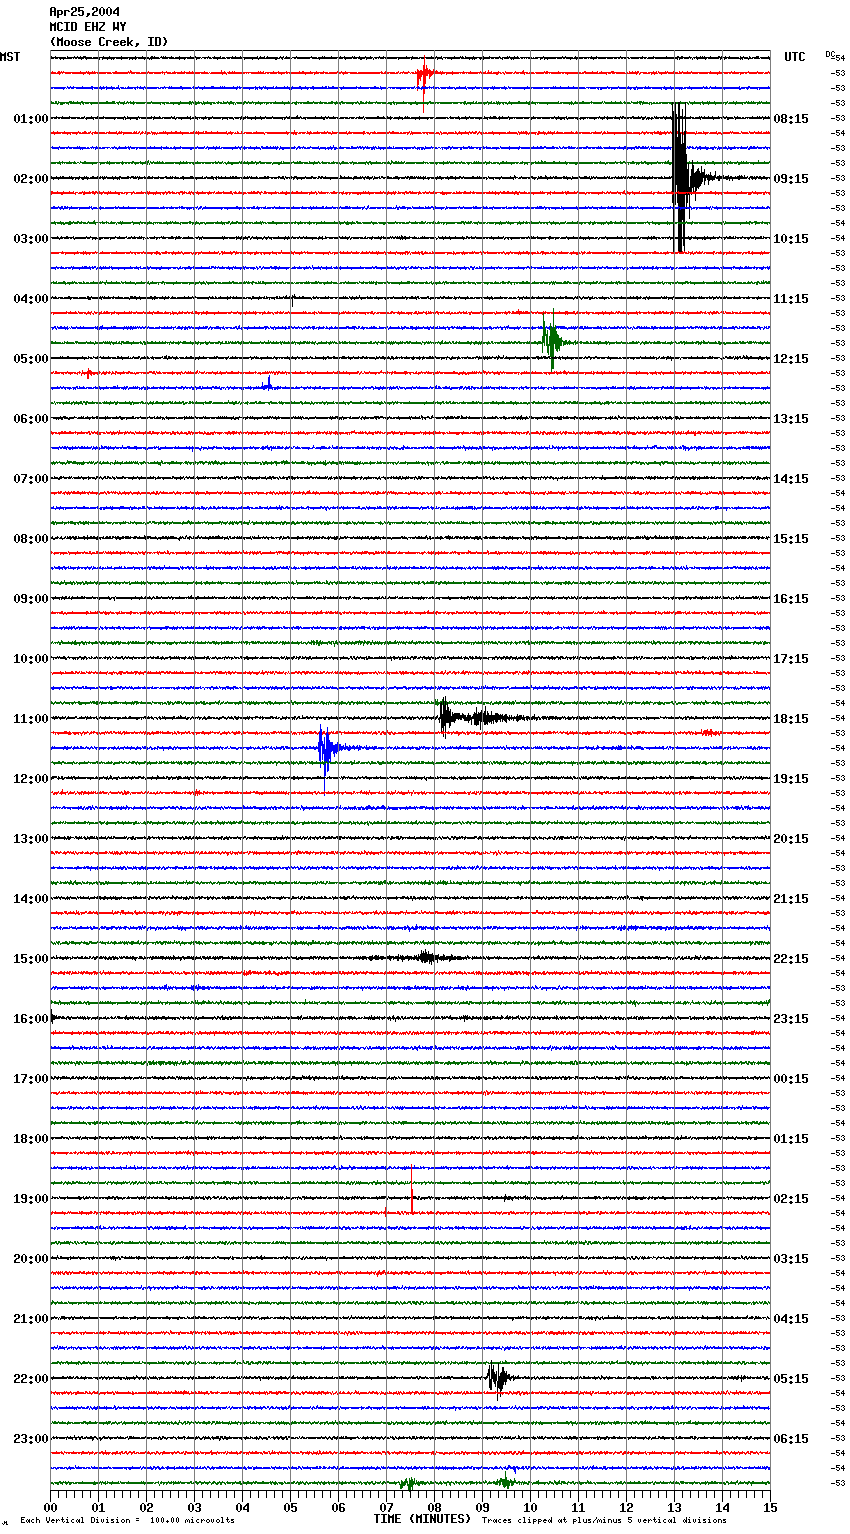This screenshot has height=1534, width=850.
Task: Click the 22:00 MST time label
Action: [31, 1379]
